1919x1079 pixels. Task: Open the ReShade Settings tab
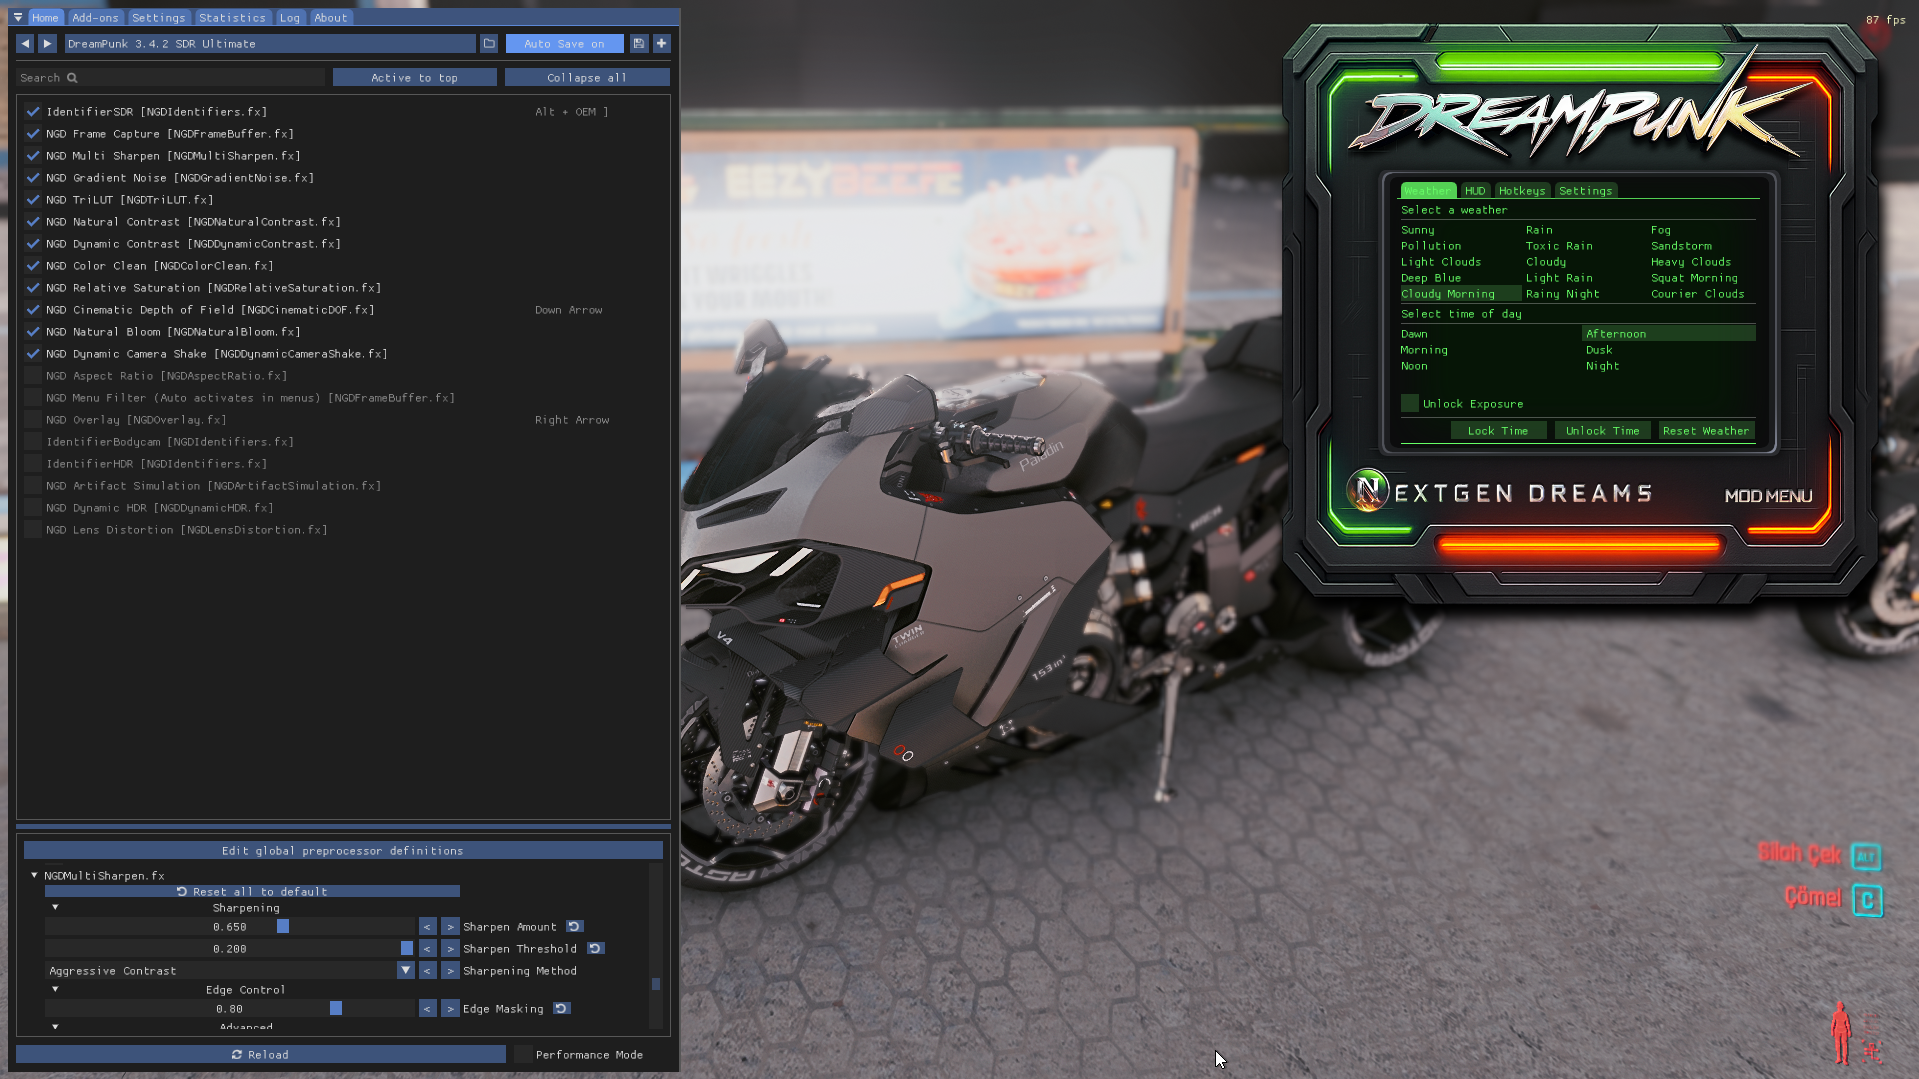tap(158, 18)
